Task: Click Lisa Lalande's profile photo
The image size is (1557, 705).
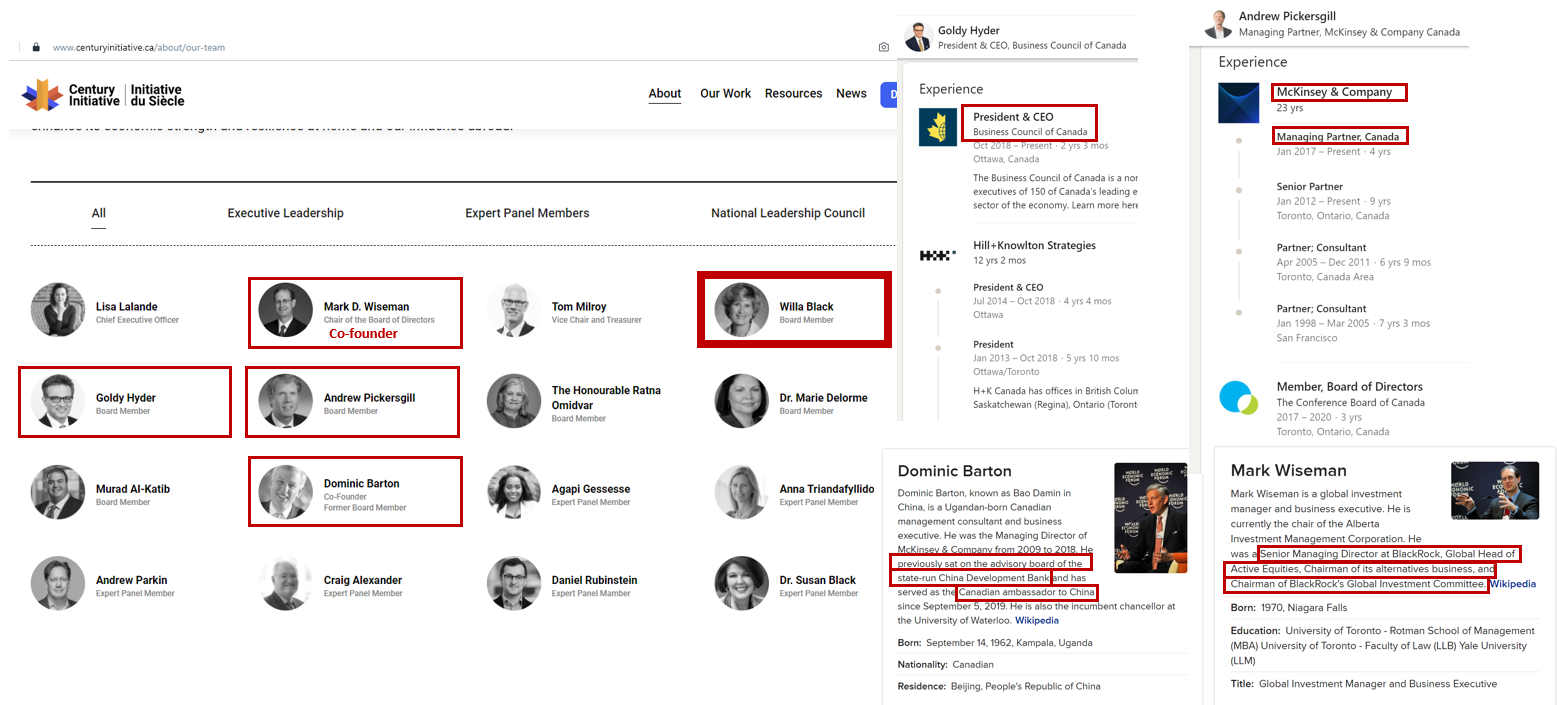Action: (x=58, y=310)
